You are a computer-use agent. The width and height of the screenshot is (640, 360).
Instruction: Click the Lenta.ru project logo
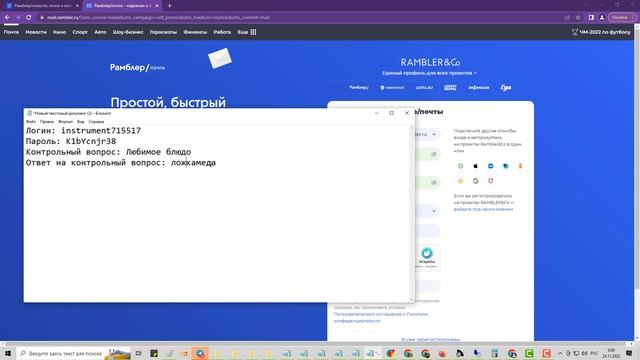[x=424, y=87]
